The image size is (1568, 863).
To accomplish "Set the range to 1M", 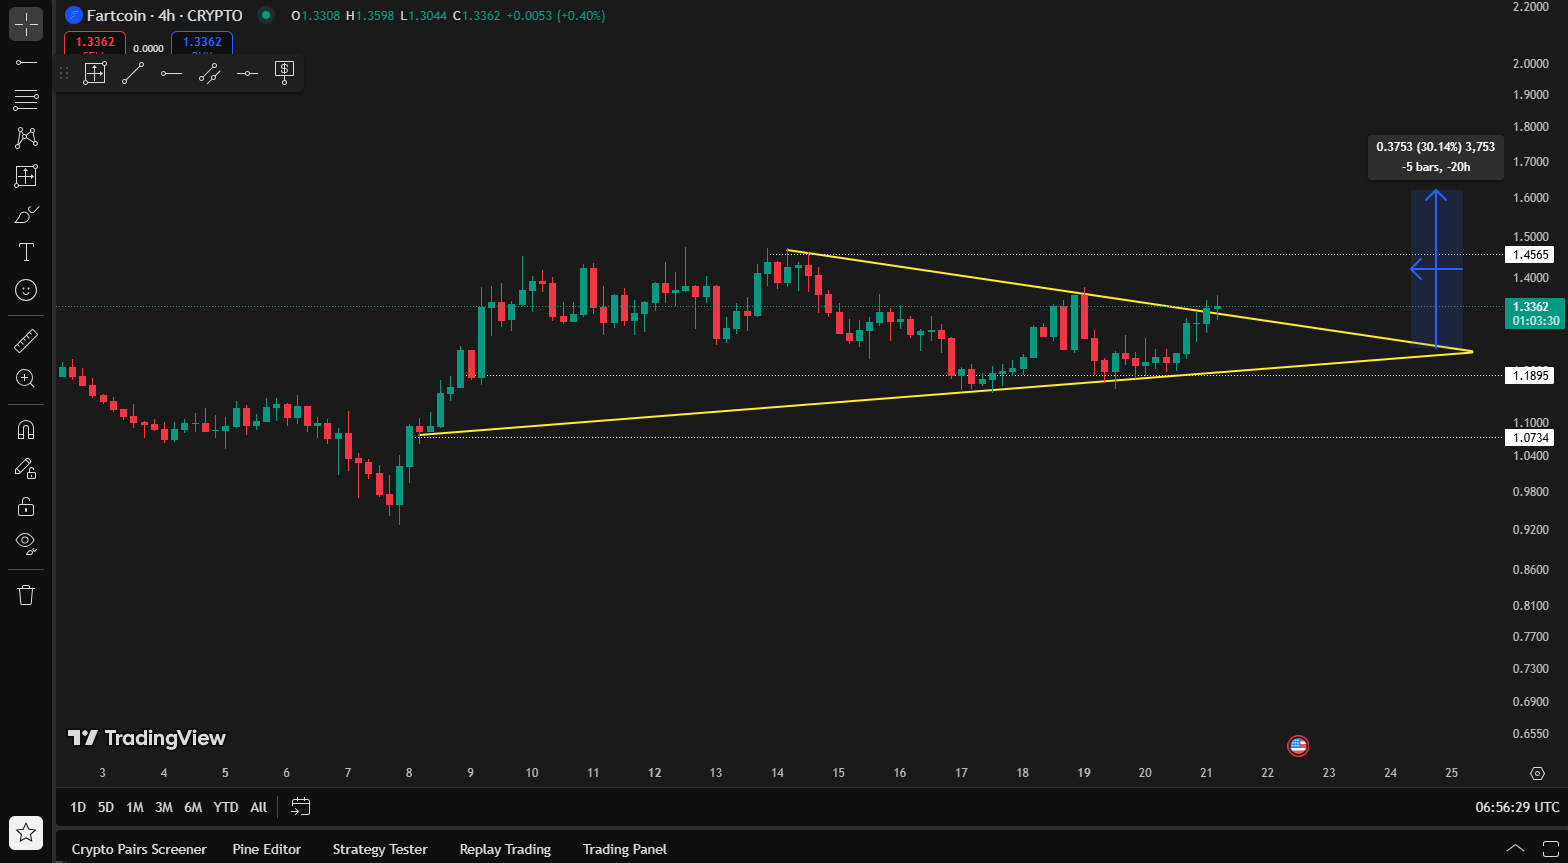I will point(134,807).
